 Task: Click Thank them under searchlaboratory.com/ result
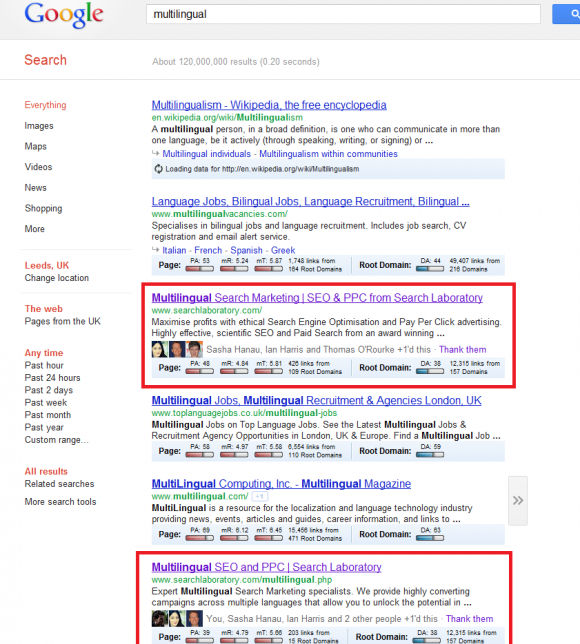[463, 350]
